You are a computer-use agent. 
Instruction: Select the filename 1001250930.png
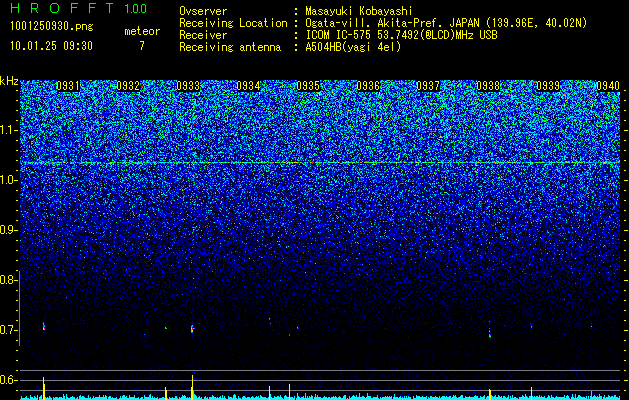pos(51,27)
